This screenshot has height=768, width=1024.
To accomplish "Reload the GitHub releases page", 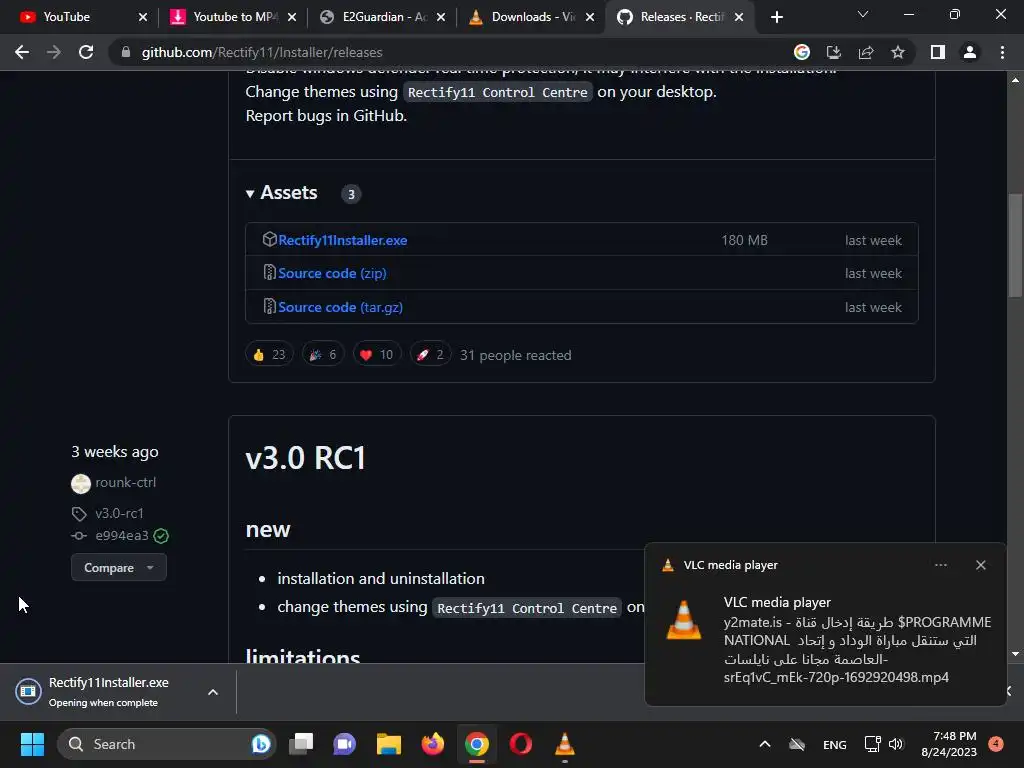I will click(x=86, y=52).
